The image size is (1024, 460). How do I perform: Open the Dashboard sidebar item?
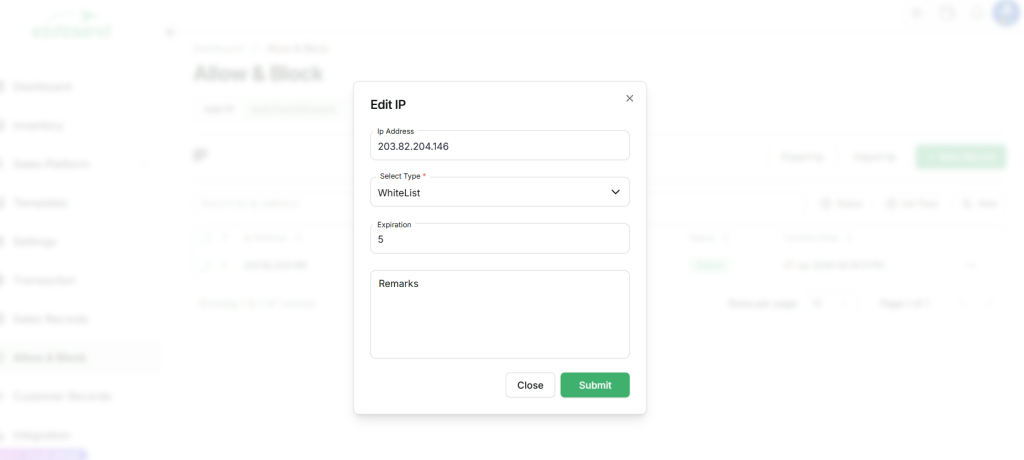[x=42, y=87]
